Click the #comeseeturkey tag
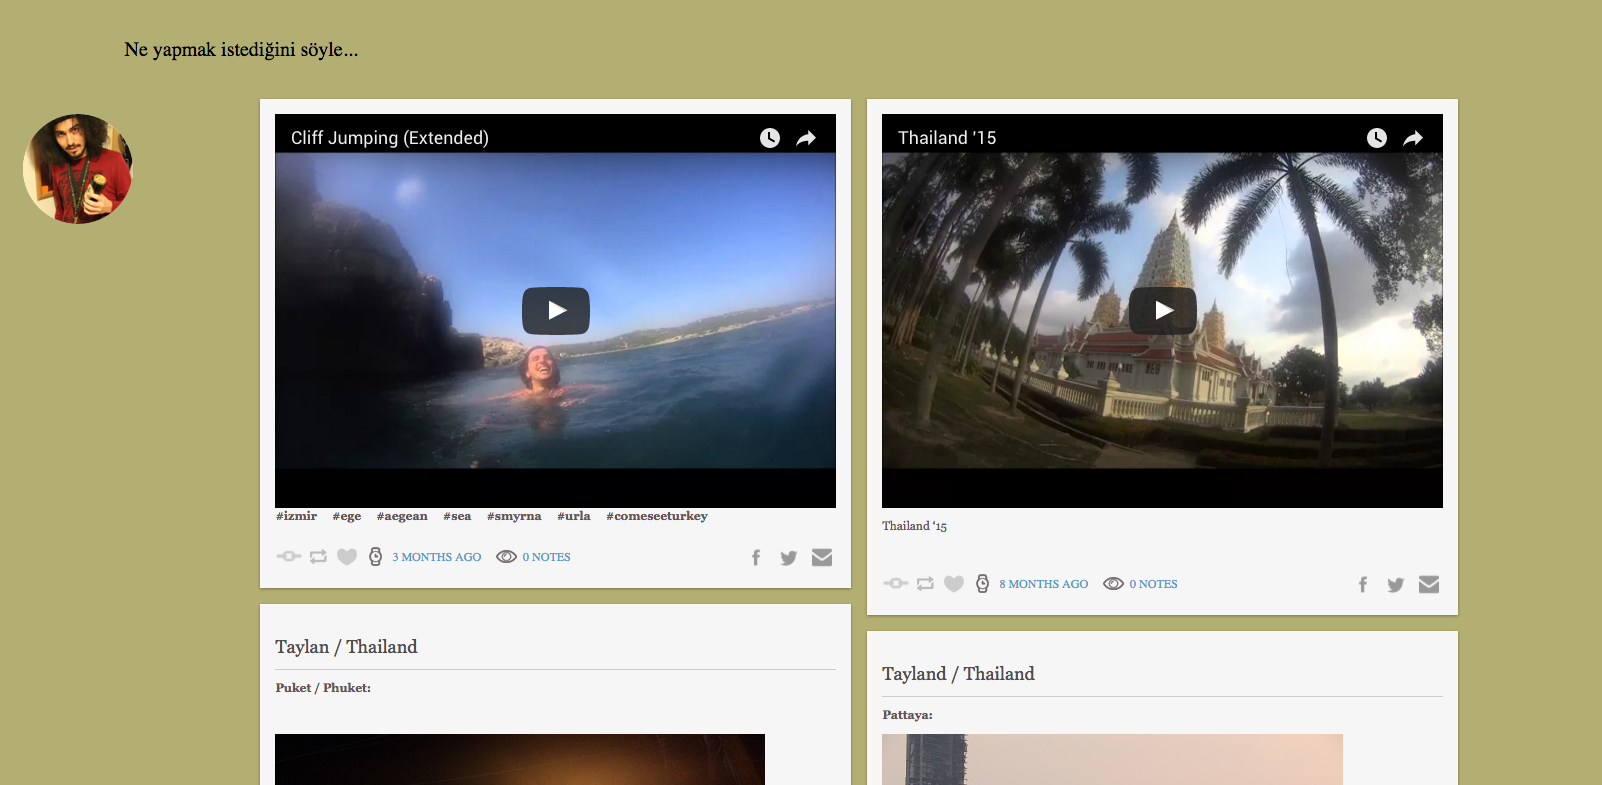Image resolution: width=1602 pixels, height=785 pixels. point(657,516)
